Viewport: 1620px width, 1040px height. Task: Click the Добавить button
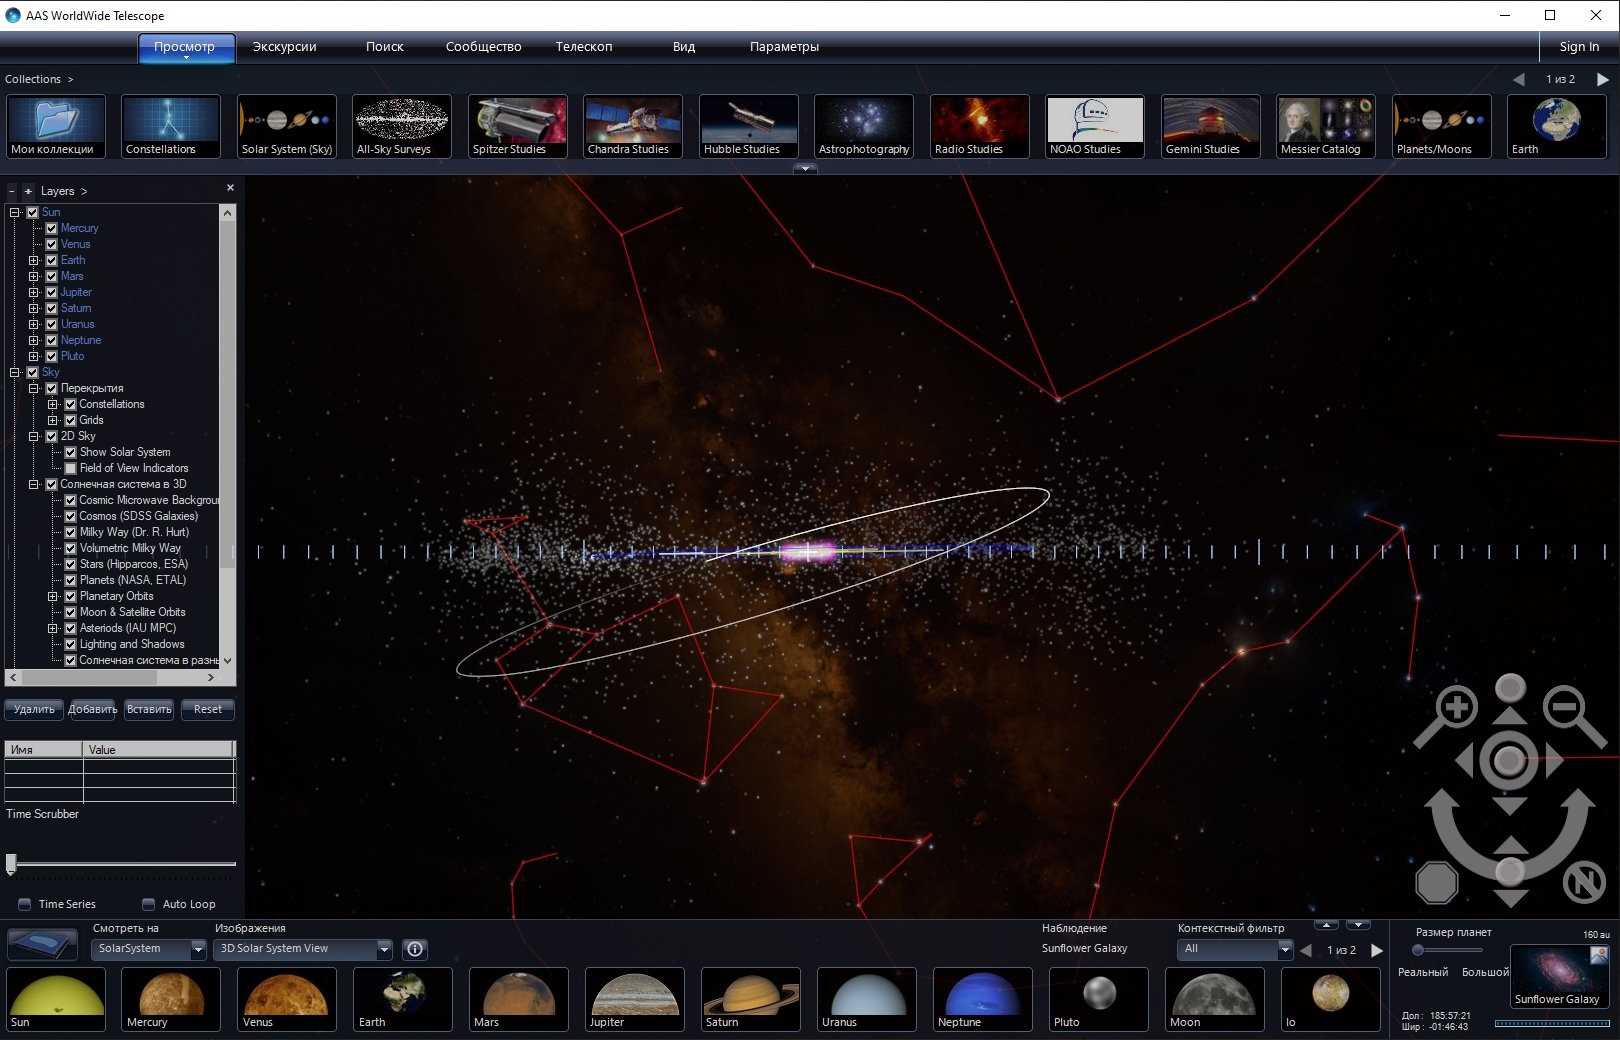click(92, 709)
